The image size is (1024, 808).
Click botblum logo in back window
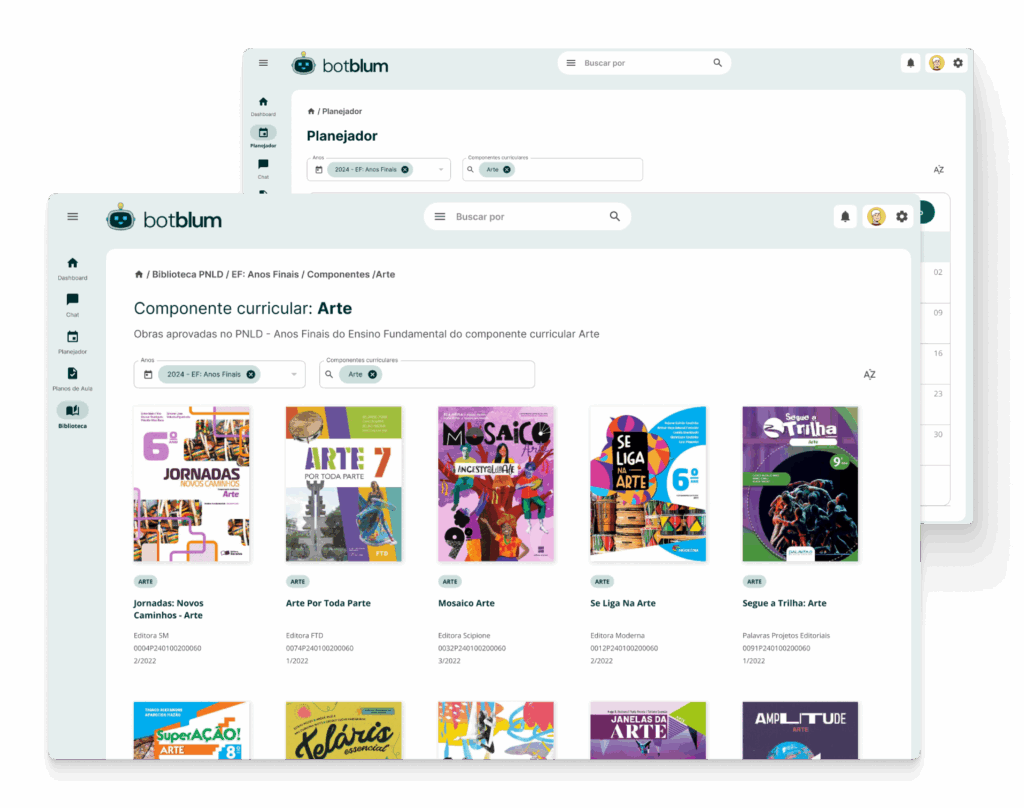(340, 65)
